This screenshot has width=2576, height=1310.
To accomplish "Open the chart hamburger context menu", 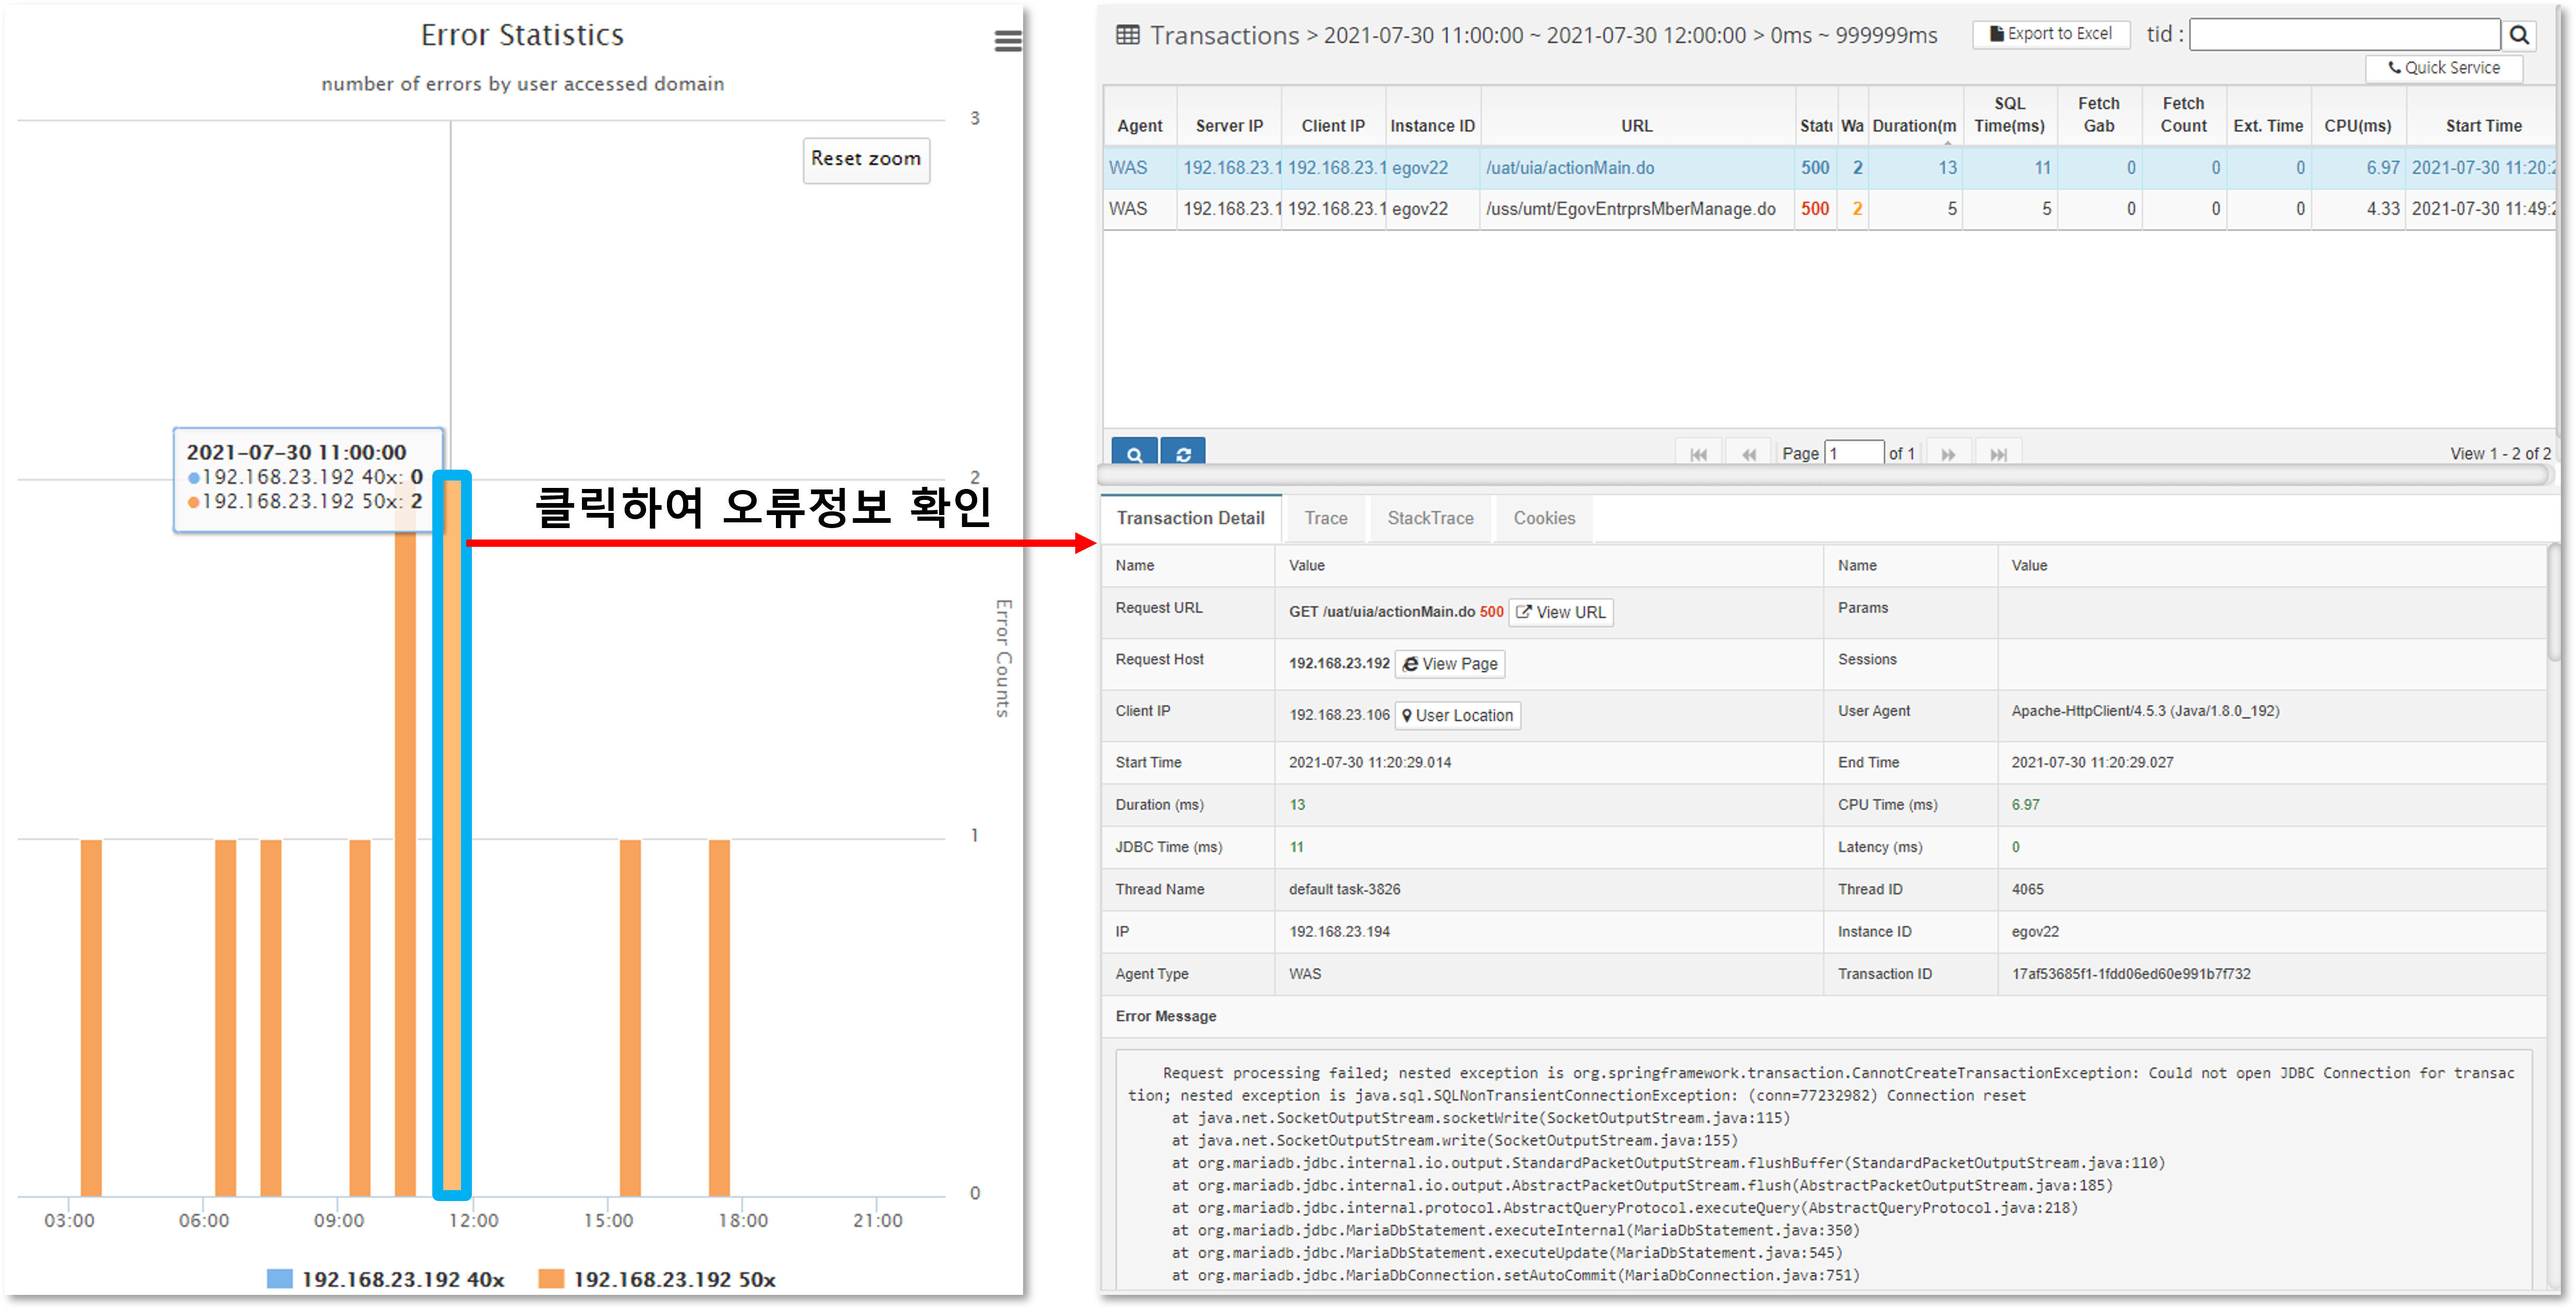I will [x=1007, y=41].
